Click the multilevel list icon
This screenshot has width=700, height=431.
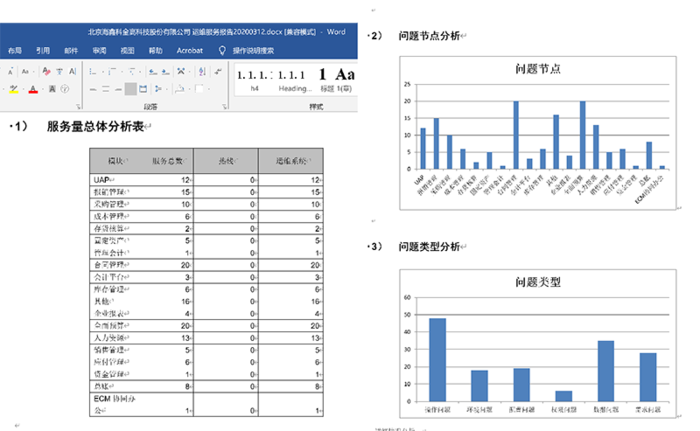pos(132,71)
